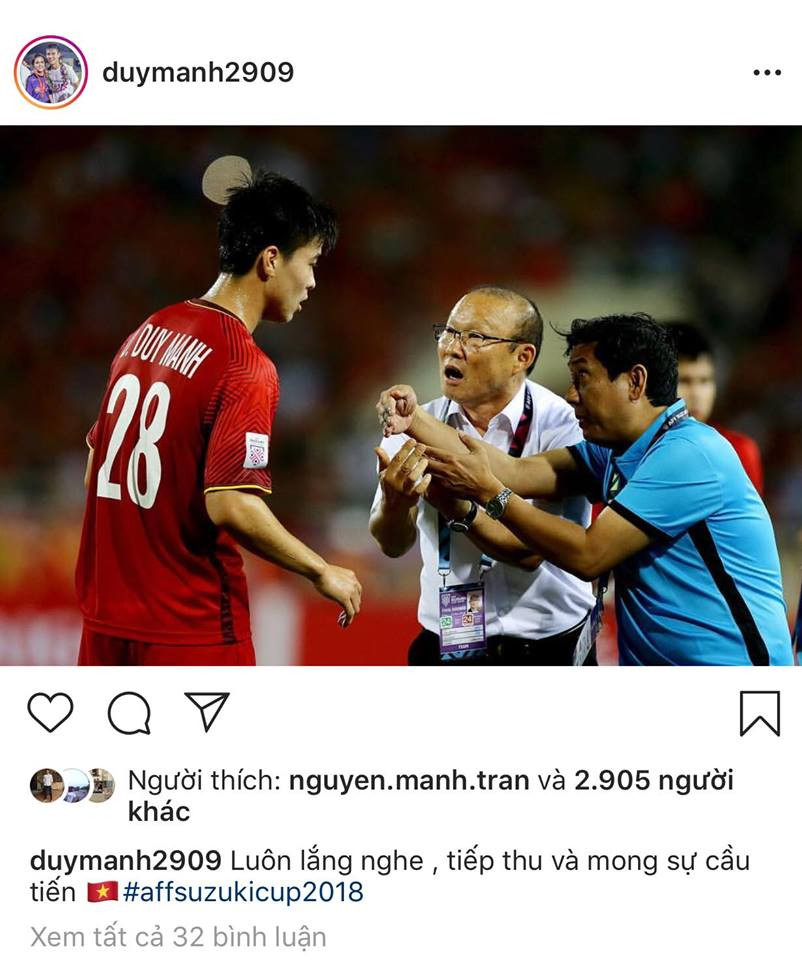Open comments via speech bubble icon
Viewport: 802px width, 960px height.
pyautogui.click(x=129, y=713)
